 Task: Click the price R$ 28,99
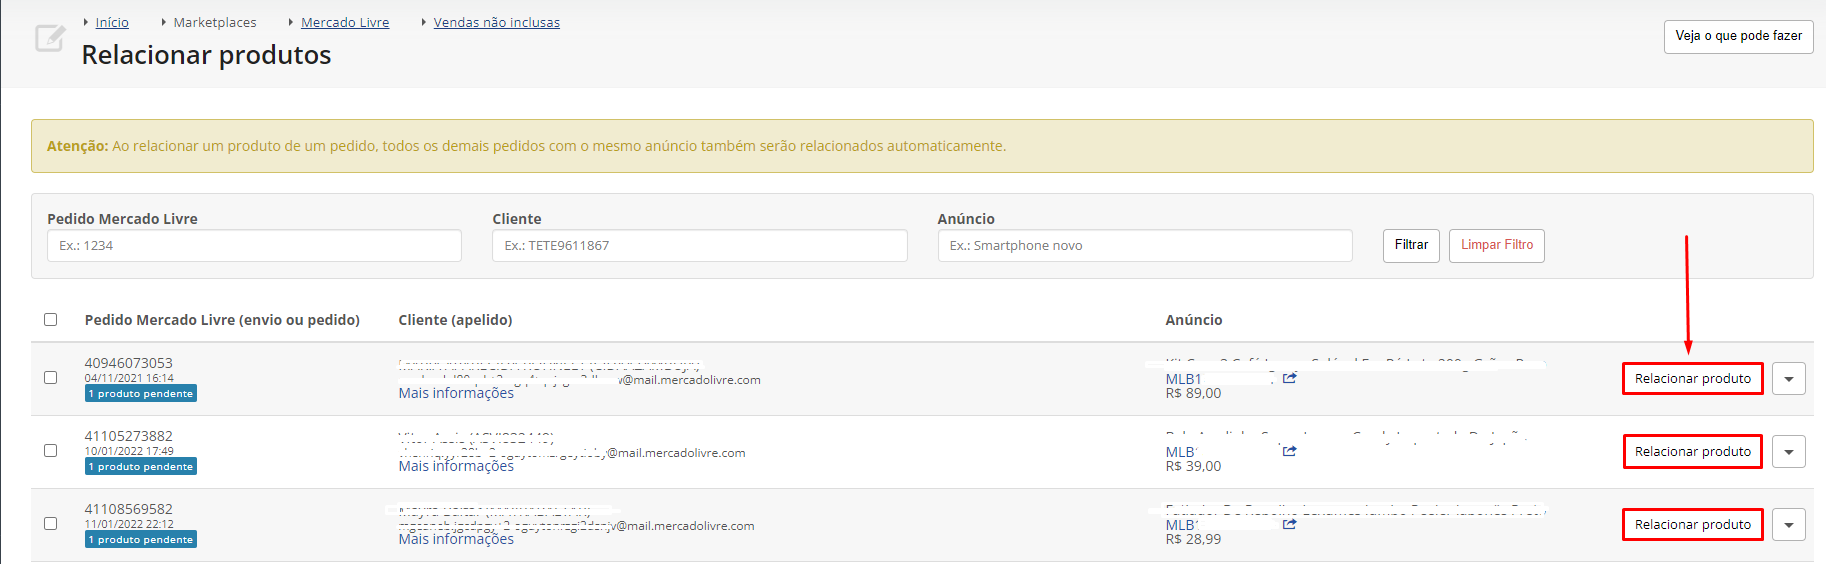1193,539
